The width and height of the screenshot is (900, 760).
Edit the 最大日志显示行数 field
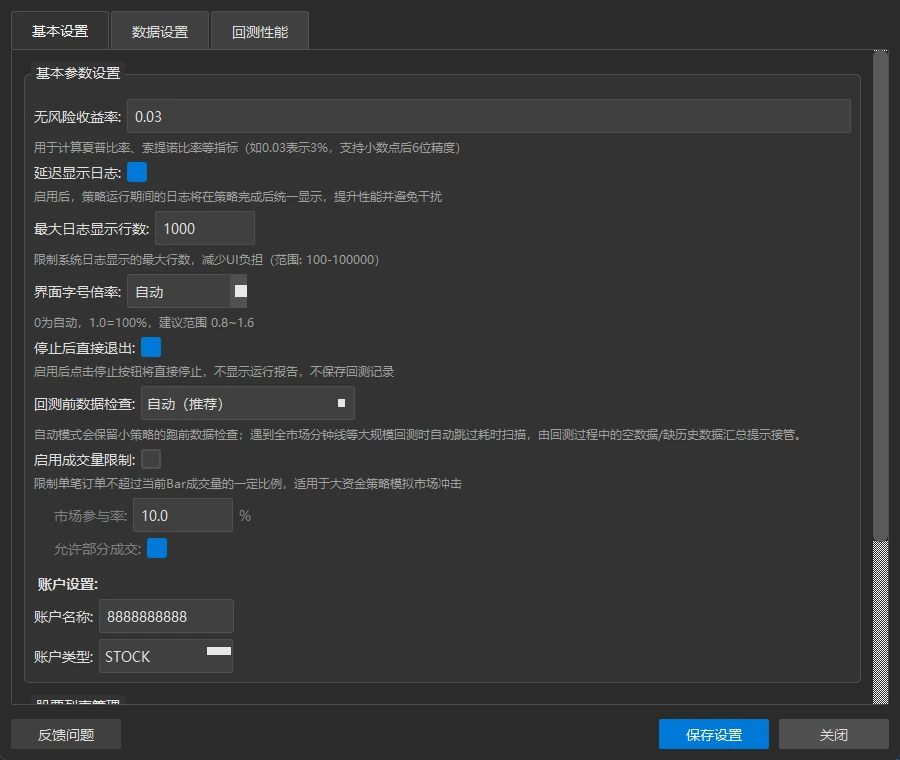click(x=205, y=228)
